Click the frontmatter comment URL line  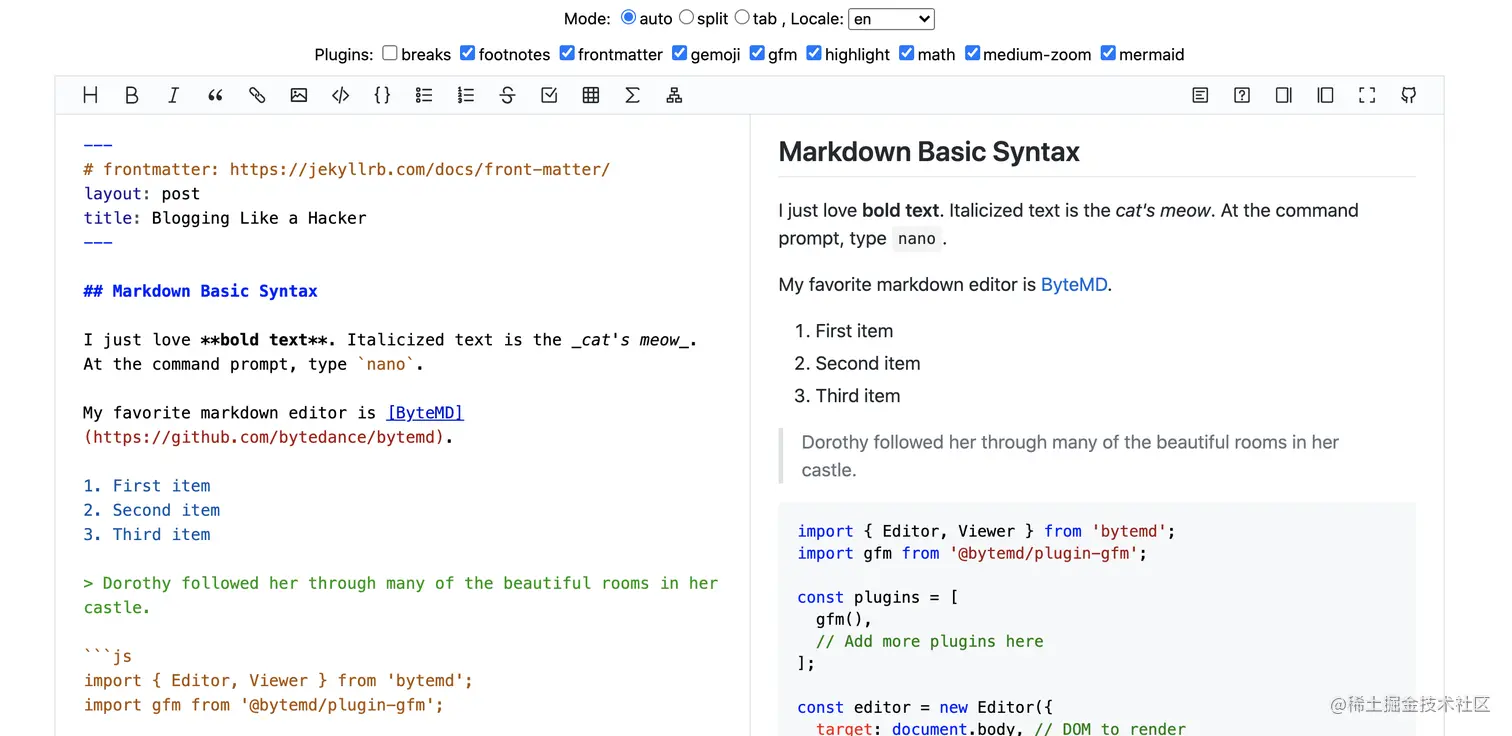click(347, 170)
